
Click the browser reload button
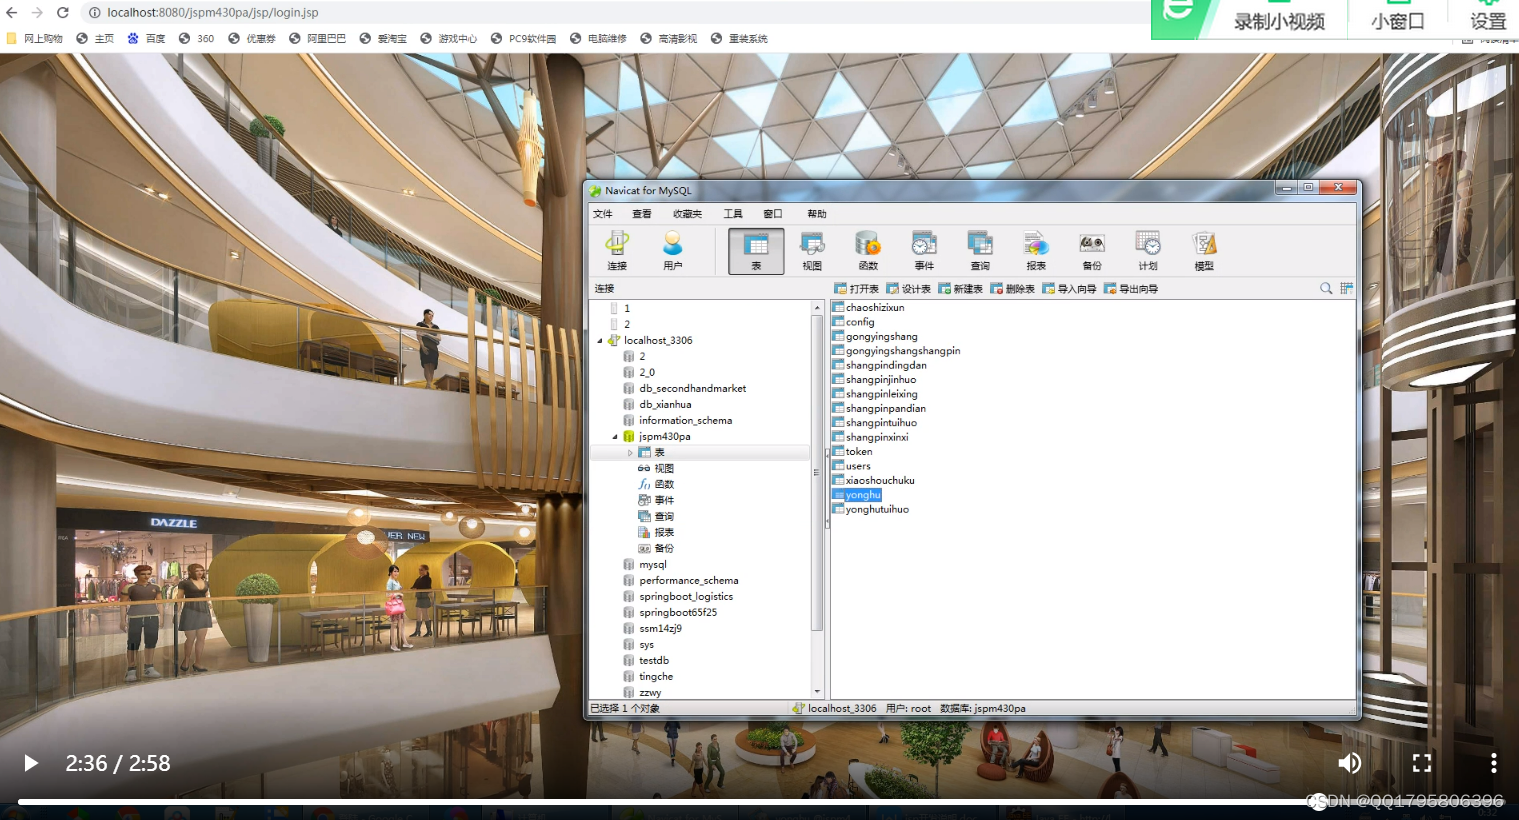[62, 13]
